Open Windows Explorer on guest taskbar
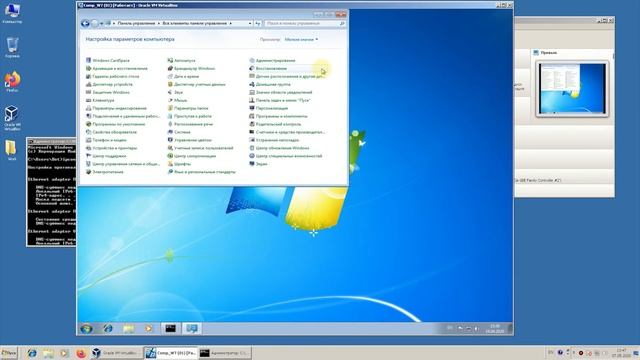Viewport: 640px width, 360px height. point(129,329)
